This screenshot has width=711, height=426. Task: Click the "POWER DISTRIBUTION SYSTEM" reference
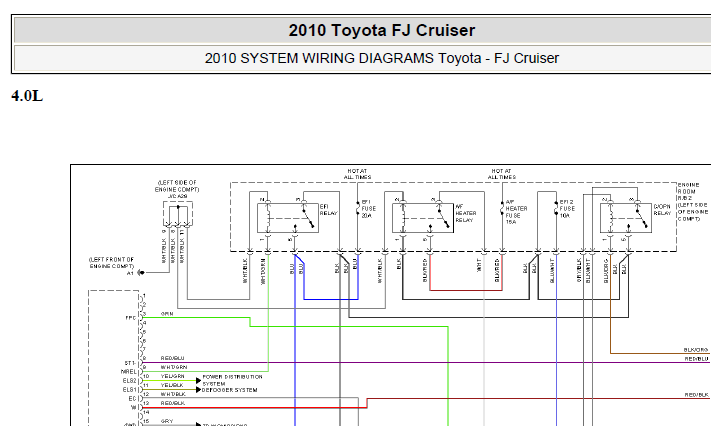click(232, 380)
